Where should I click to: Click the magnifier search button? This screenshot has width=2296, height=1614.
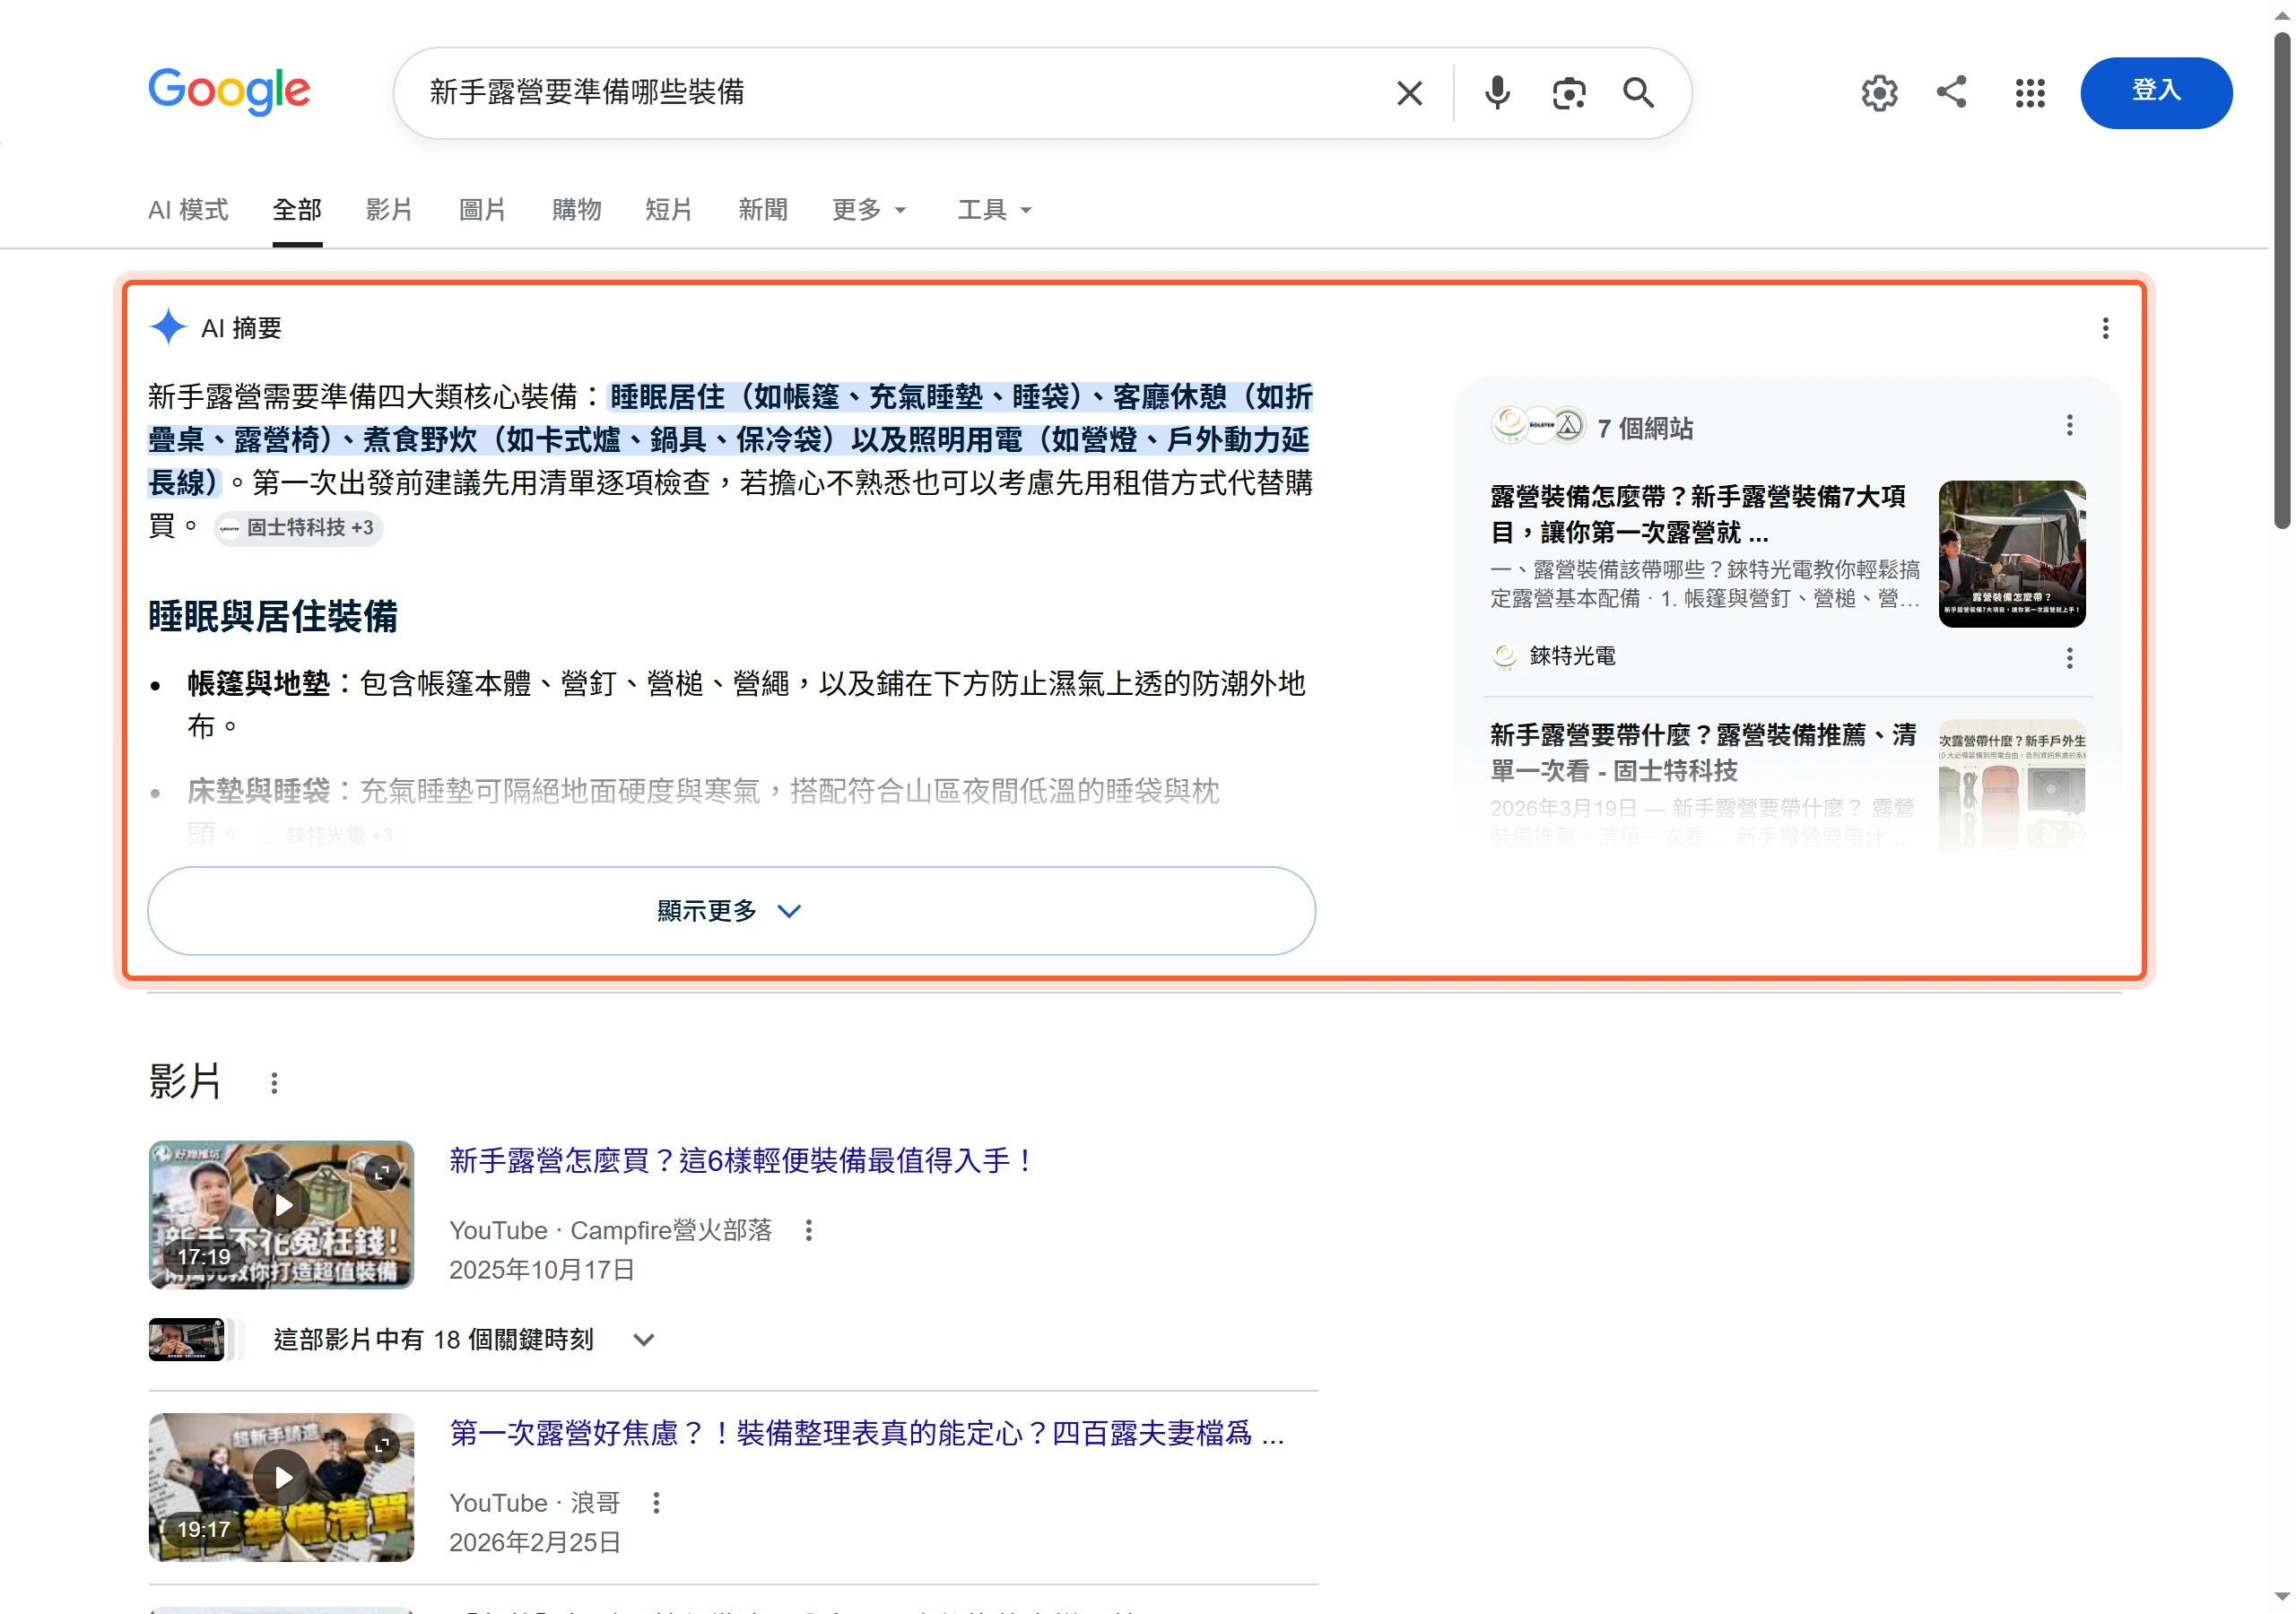(x=1638, y=93)
